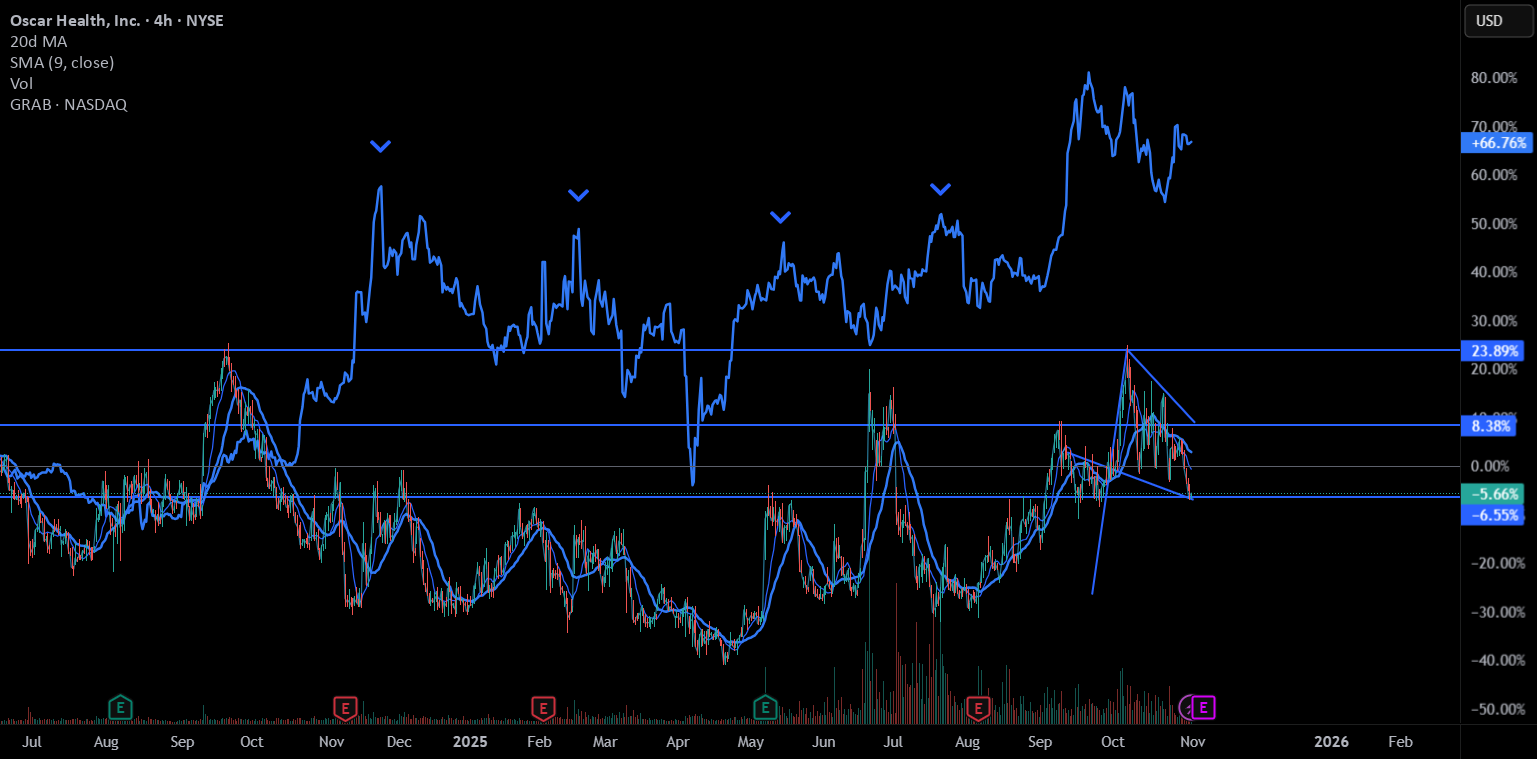The image size is (1537, 759).
Task: Click the red earnings marker above Nov 2024
Action: [x=345, y=708]
